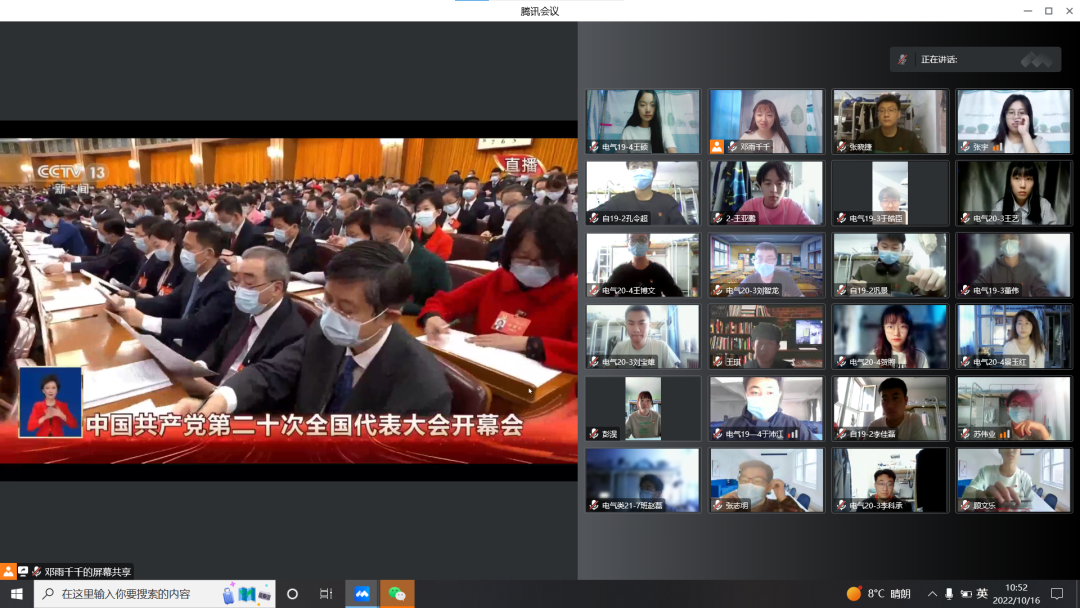Click the 英 input method indicator
Viewport: 1080px width, 608px height.
click(x=982, y=594)
